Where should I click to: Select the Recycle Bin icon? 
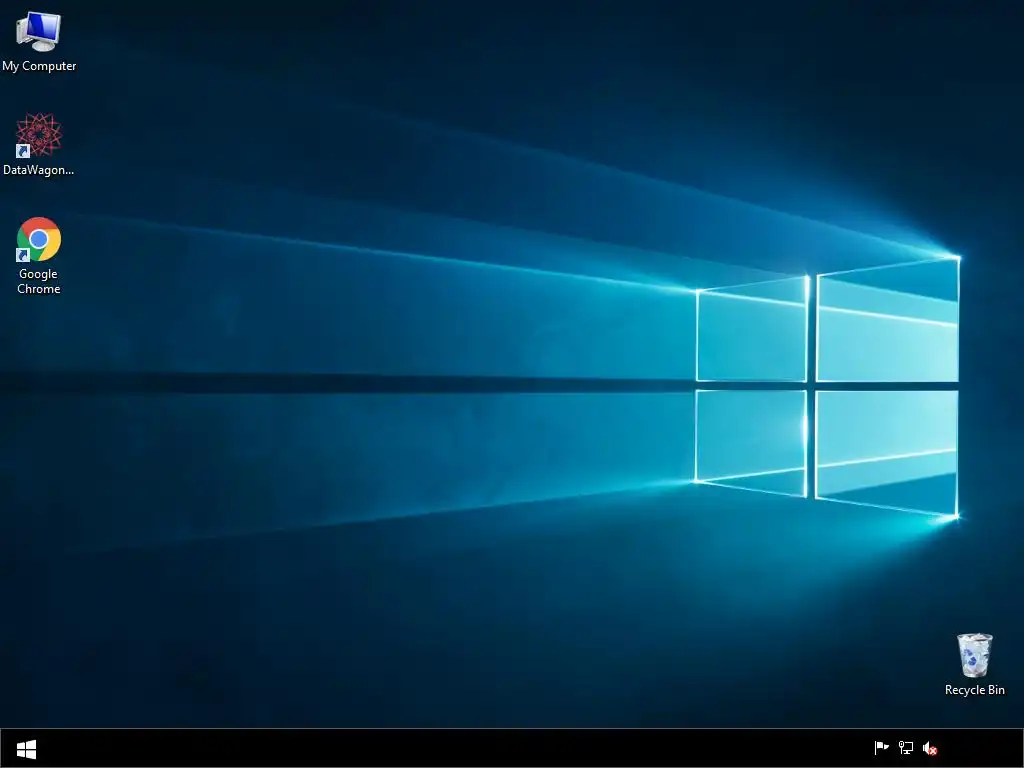(974, 655)
